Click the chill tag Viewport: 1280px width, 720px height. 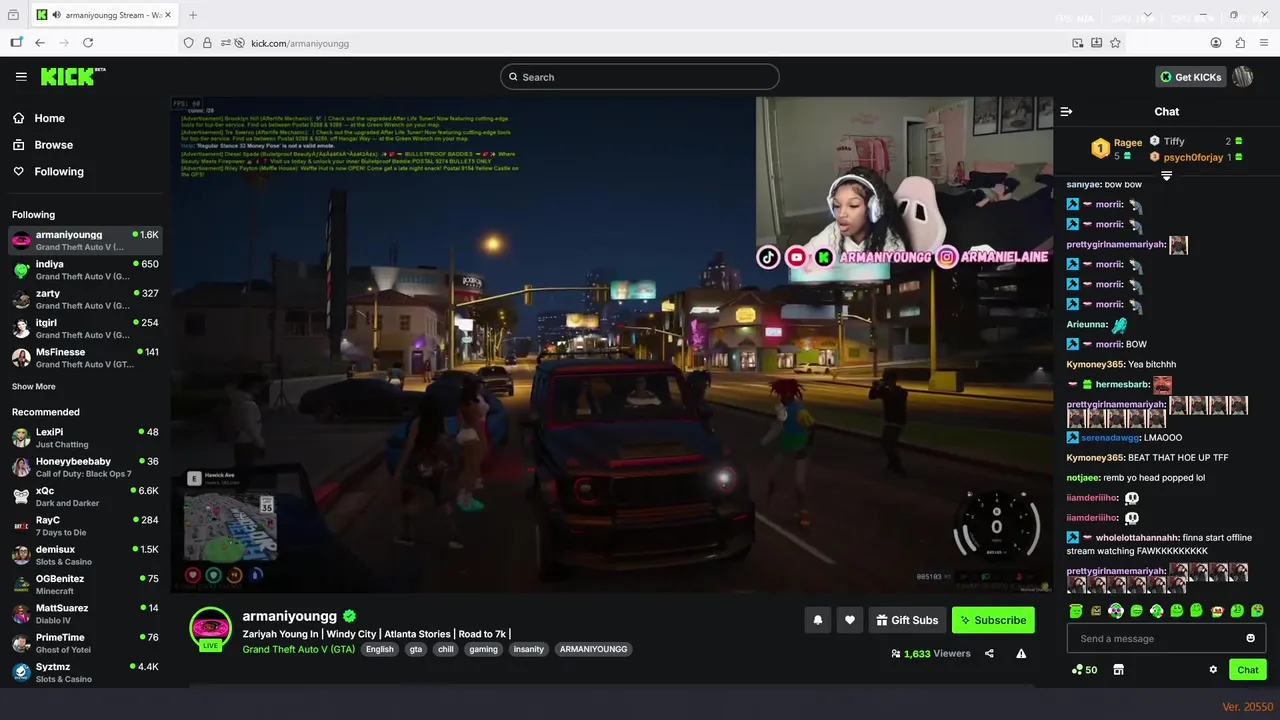click(x=446, y=650)
